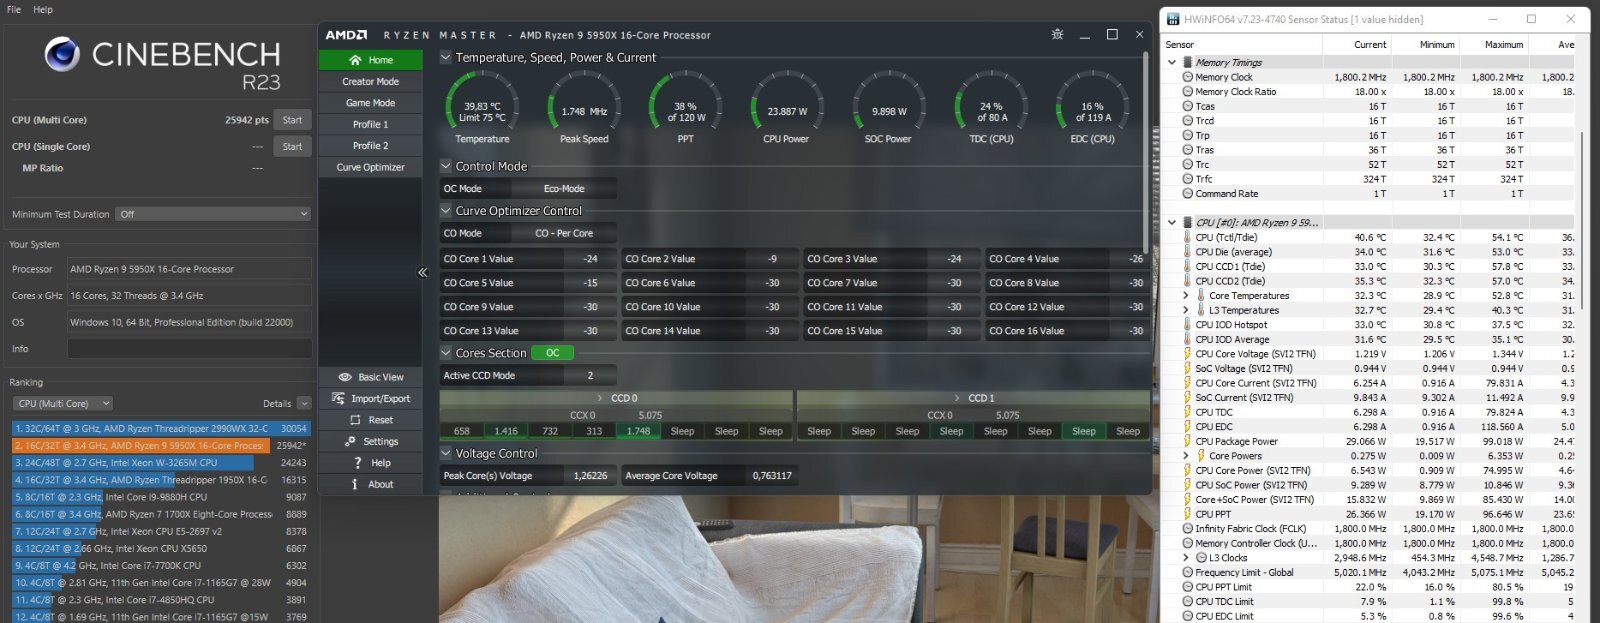Screen dimensions: 1600x623
Task: Click the Threadripper 2990WX ranking bar
Action: tap(162, 428)
